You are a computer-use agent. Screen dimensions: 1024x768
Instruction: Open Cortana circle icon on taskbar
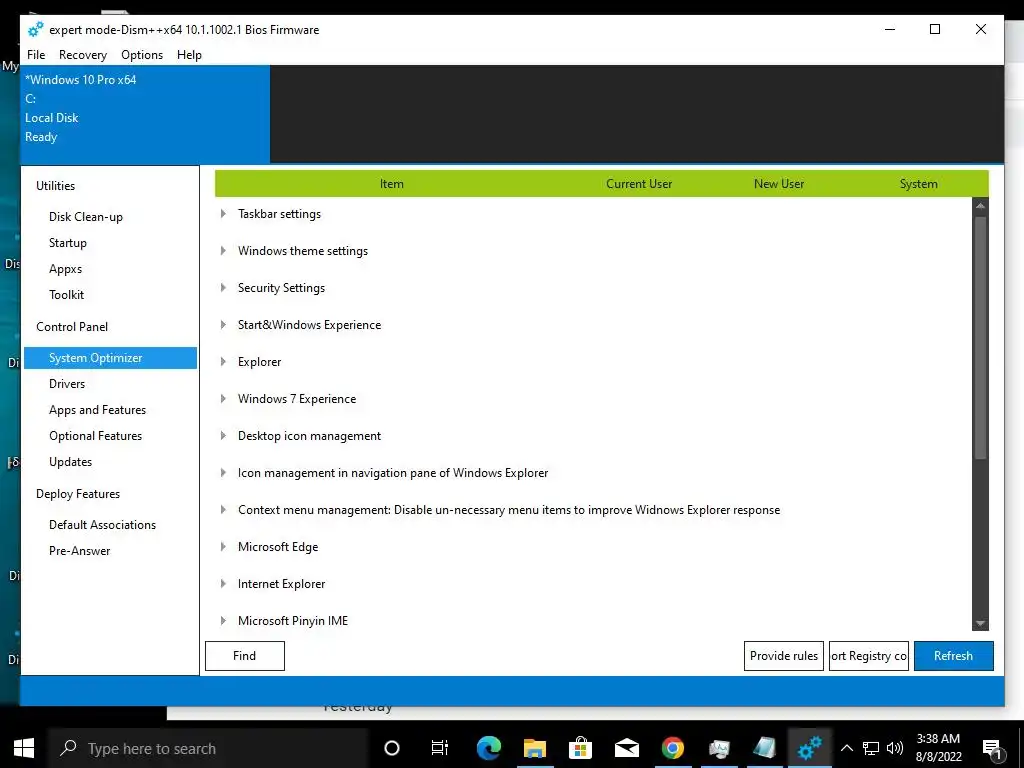coord(392,748)
